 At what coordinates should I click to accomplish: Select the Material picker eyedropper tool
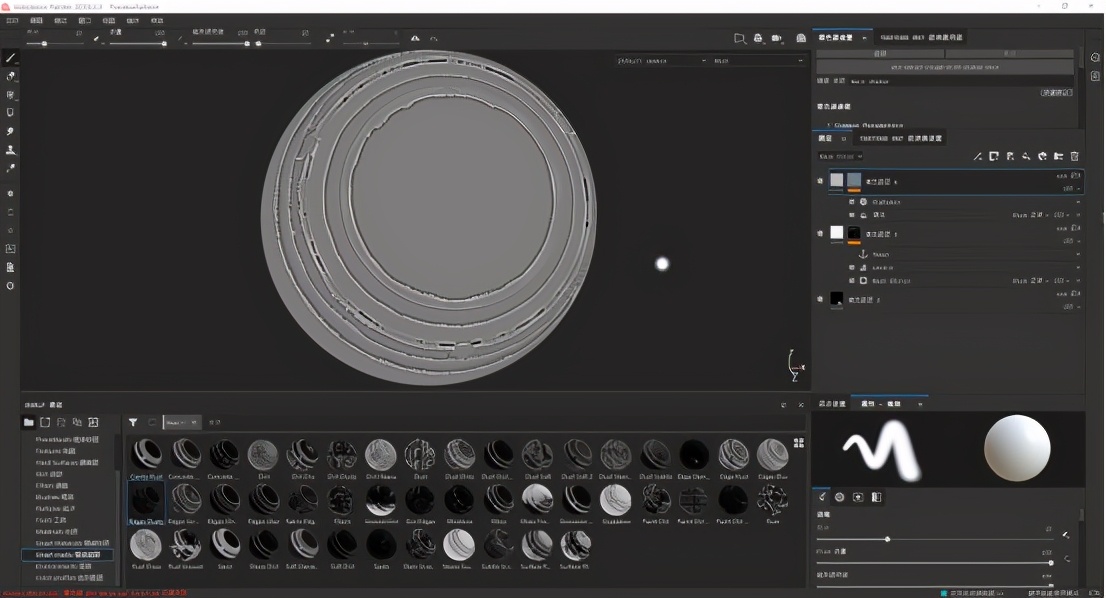click(x=11, y=169)
